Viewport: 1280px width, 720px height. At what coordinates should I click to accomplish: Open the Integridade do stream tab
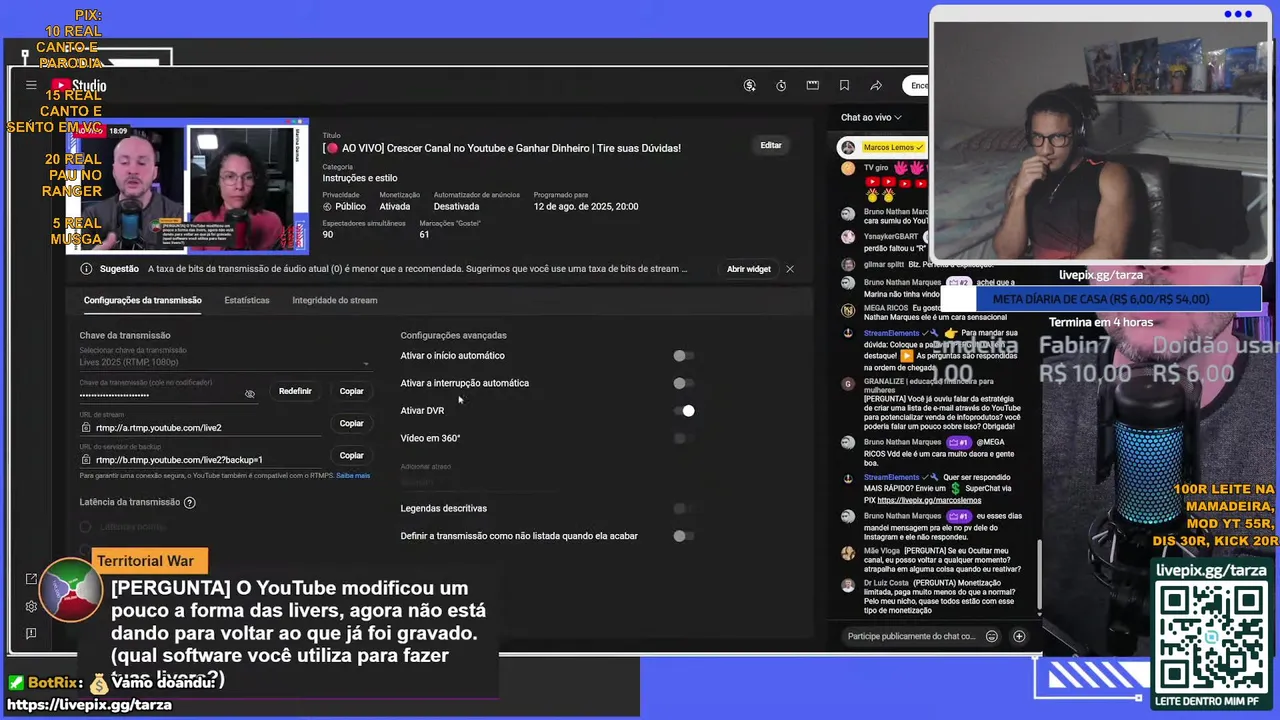pyautogui.click(x=334, y=300)
